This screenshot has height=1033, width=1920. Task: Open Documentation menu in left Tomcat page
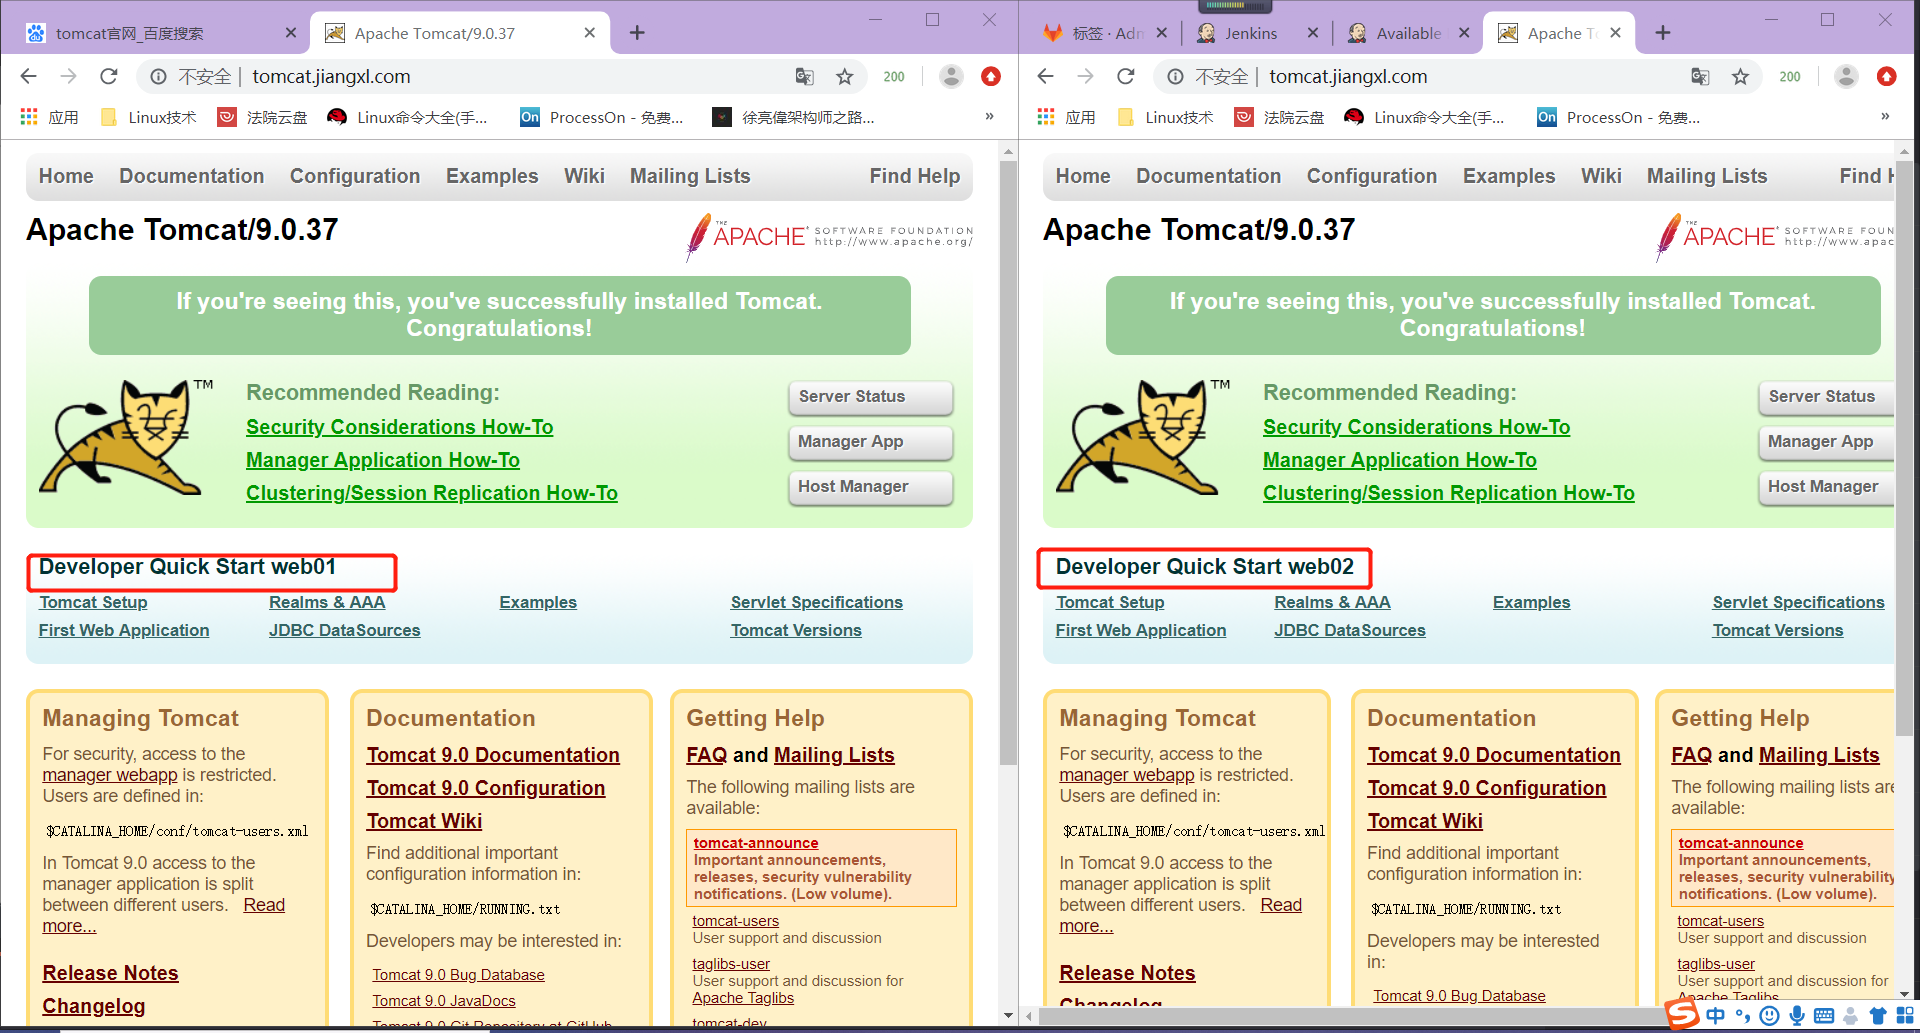192,176
